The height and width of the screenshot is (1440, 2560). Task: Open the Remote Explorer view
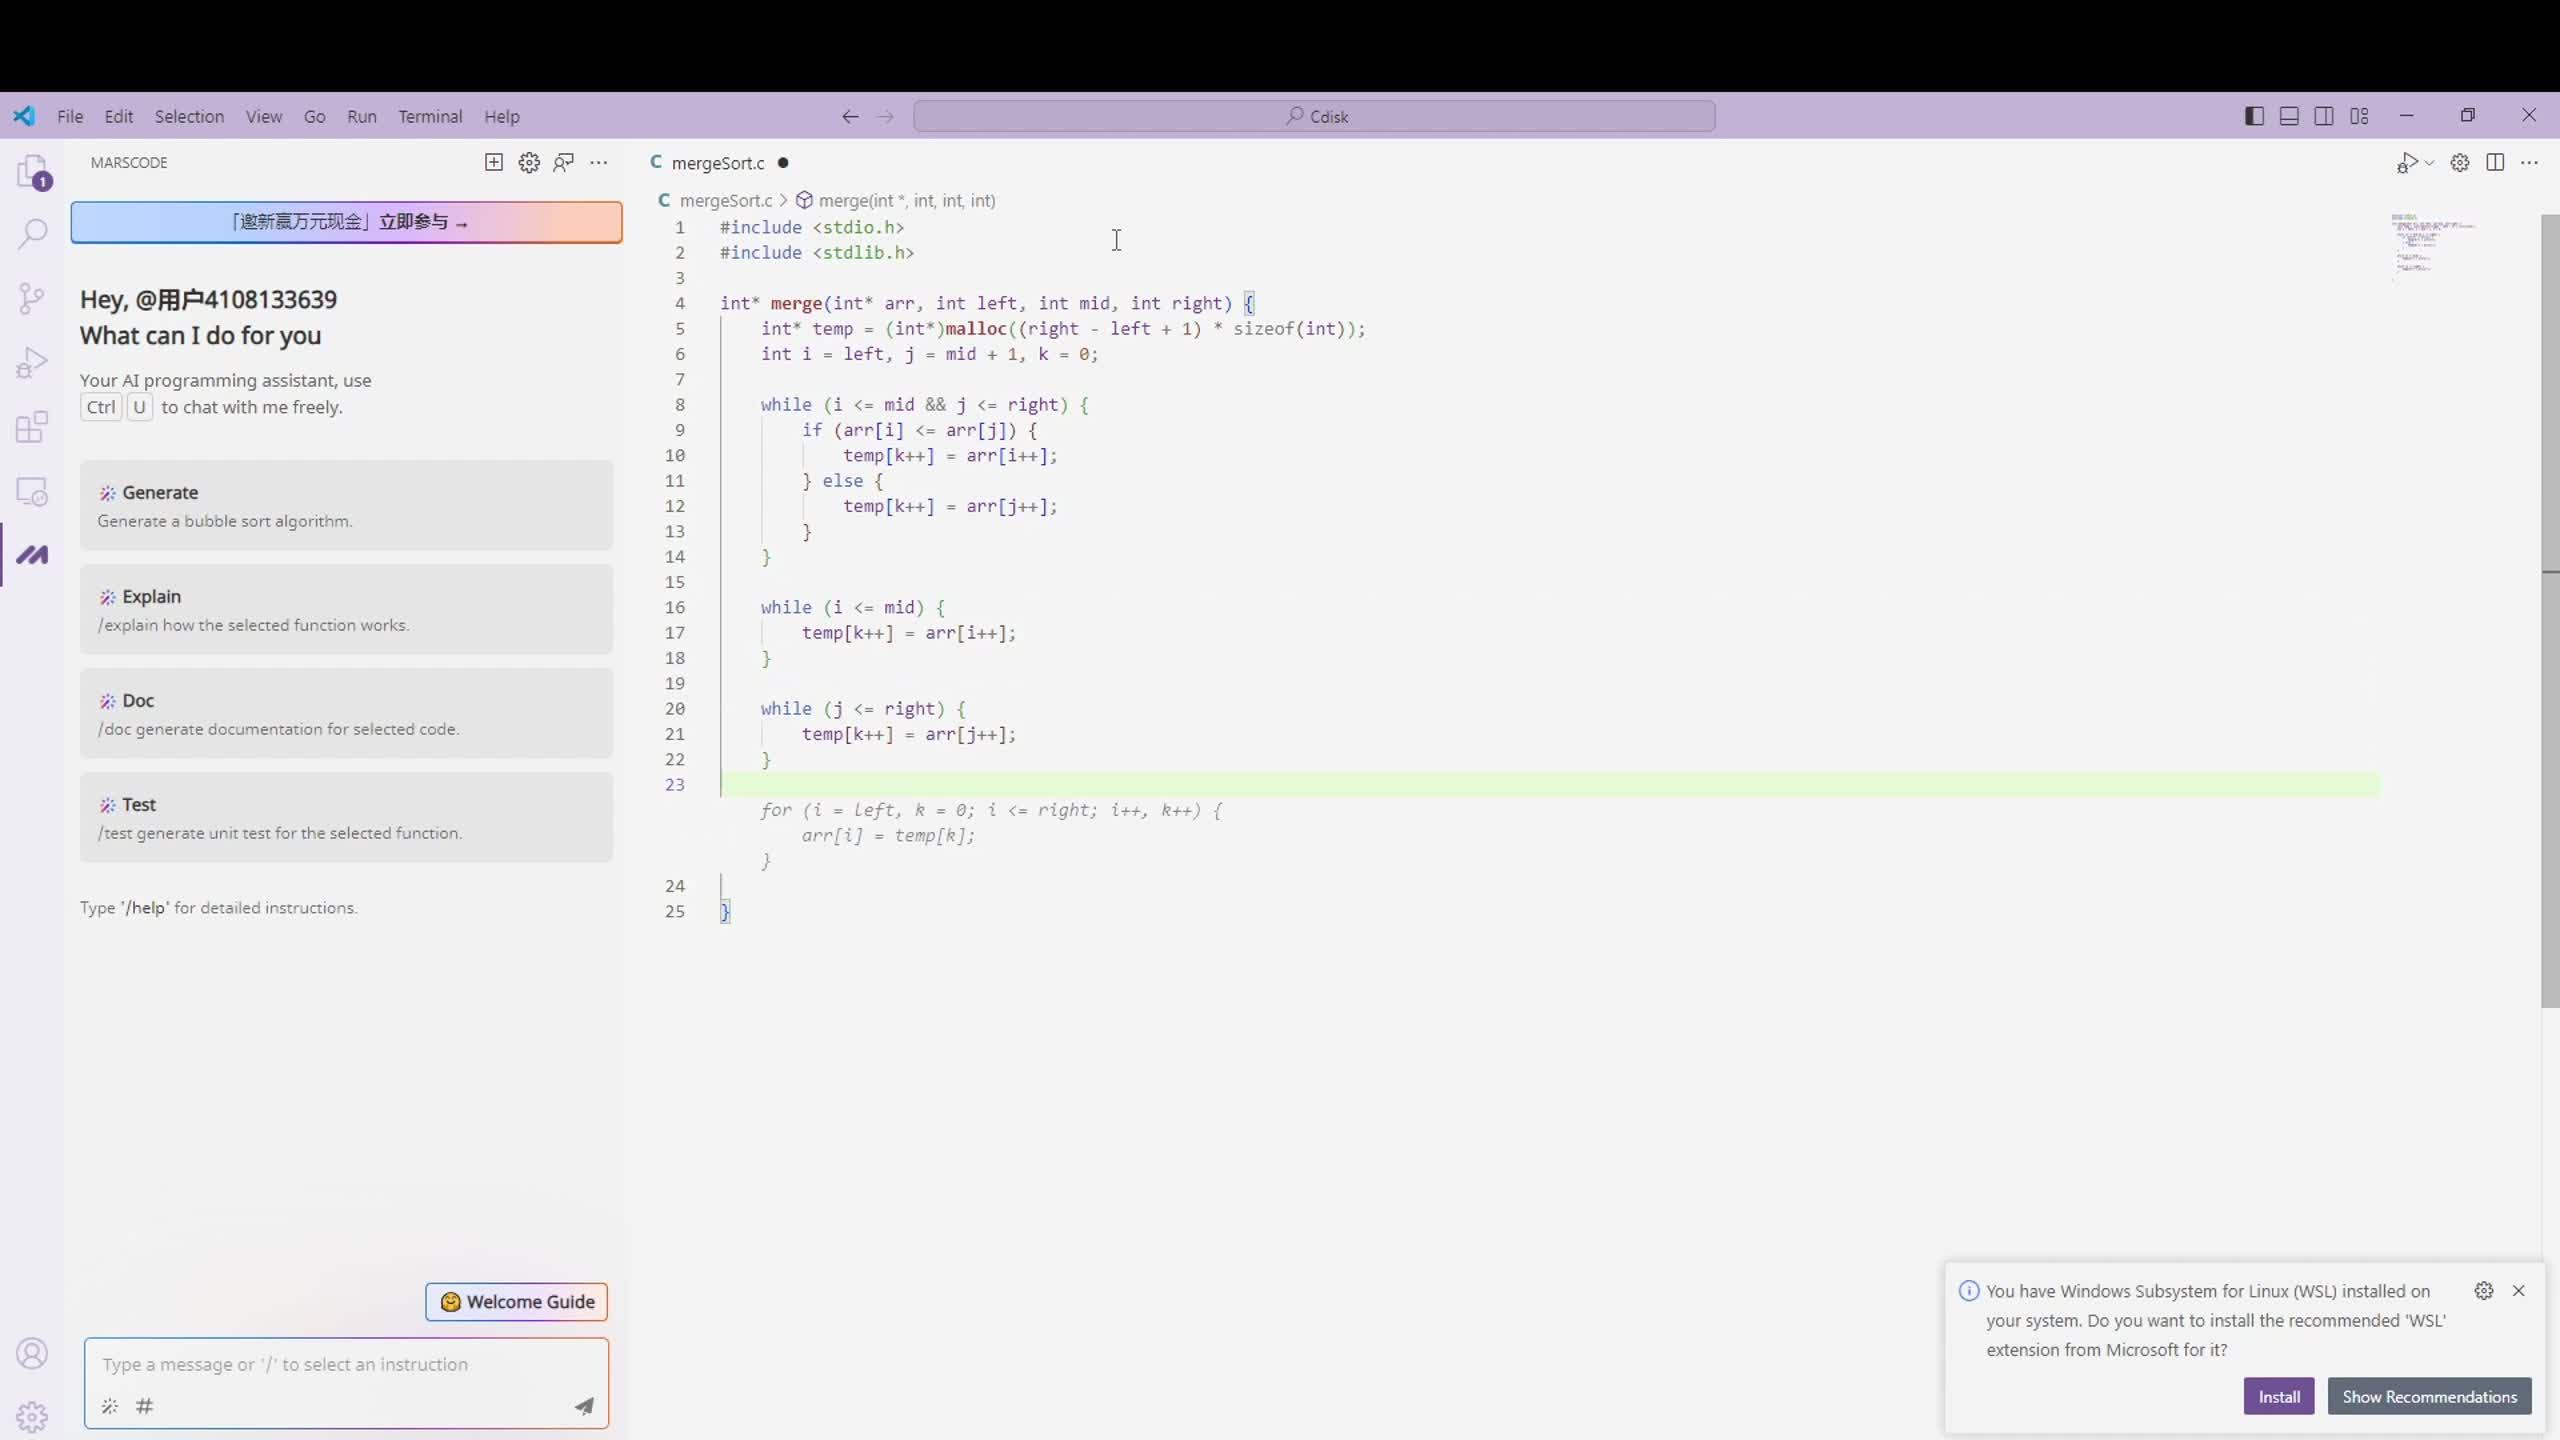click(x=32, y=491)
